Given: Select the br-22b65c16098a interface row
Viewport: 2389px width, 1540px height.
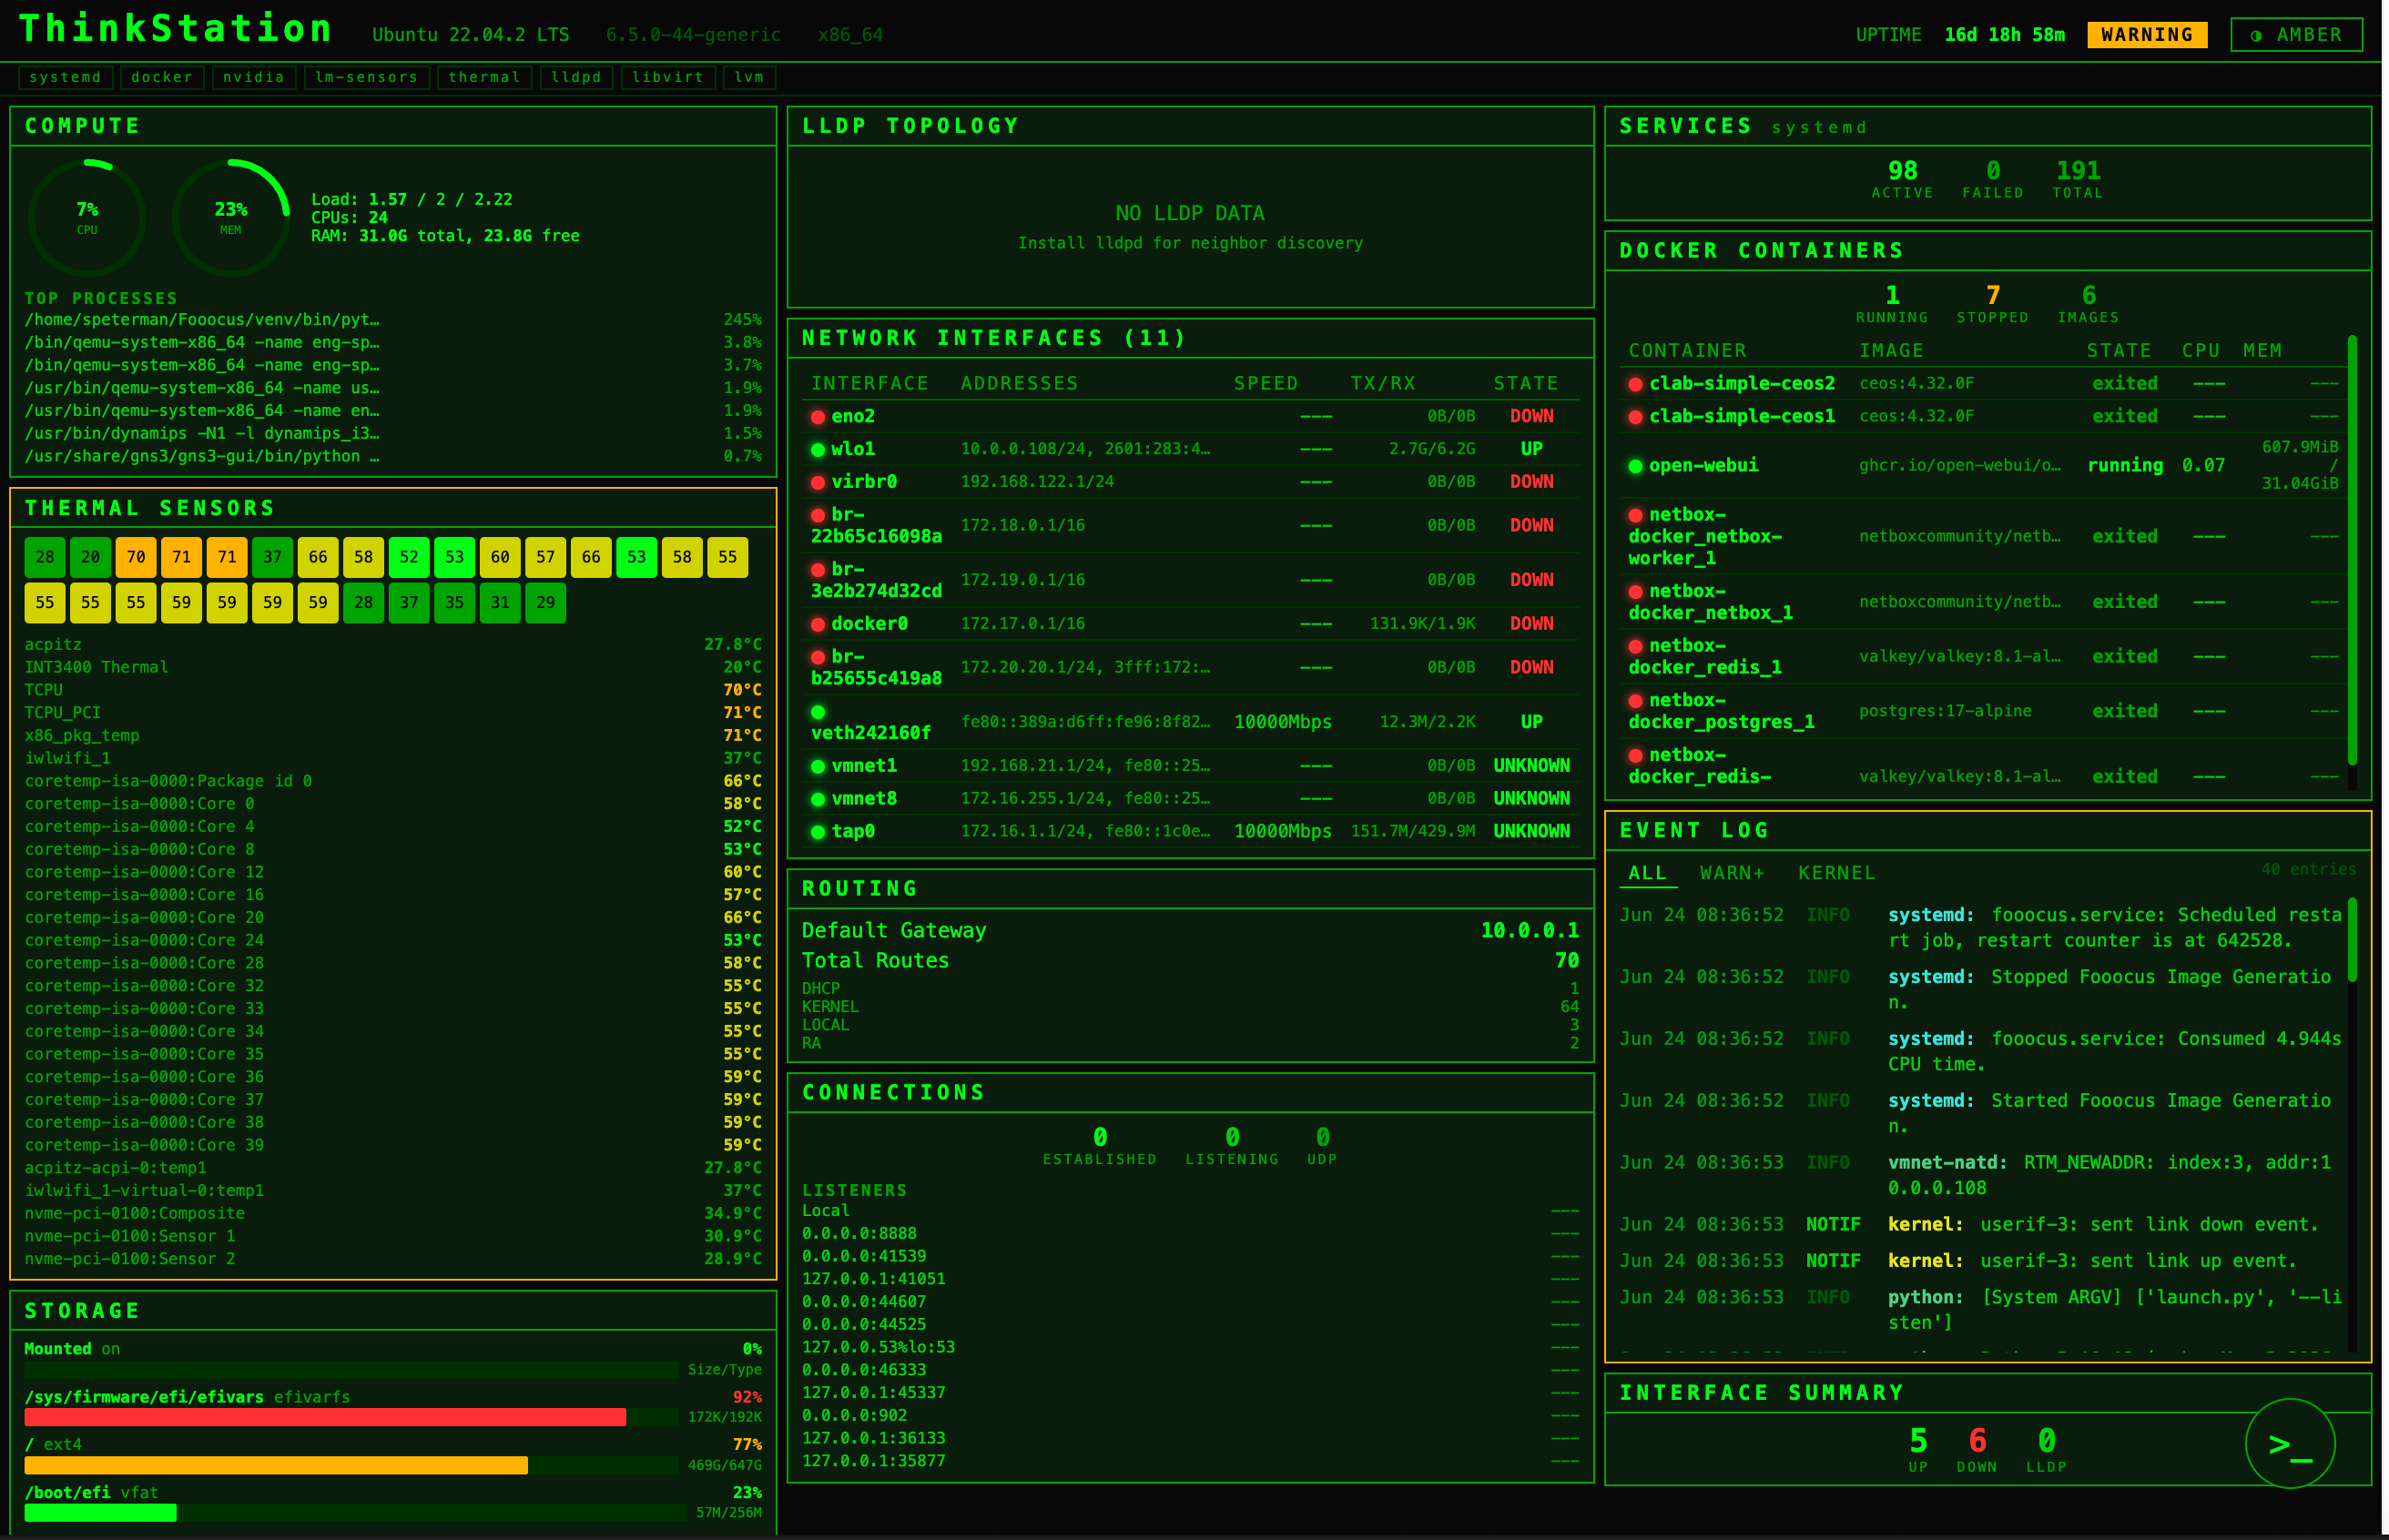Looking at the screenshot, I should tap(1190, 526).
